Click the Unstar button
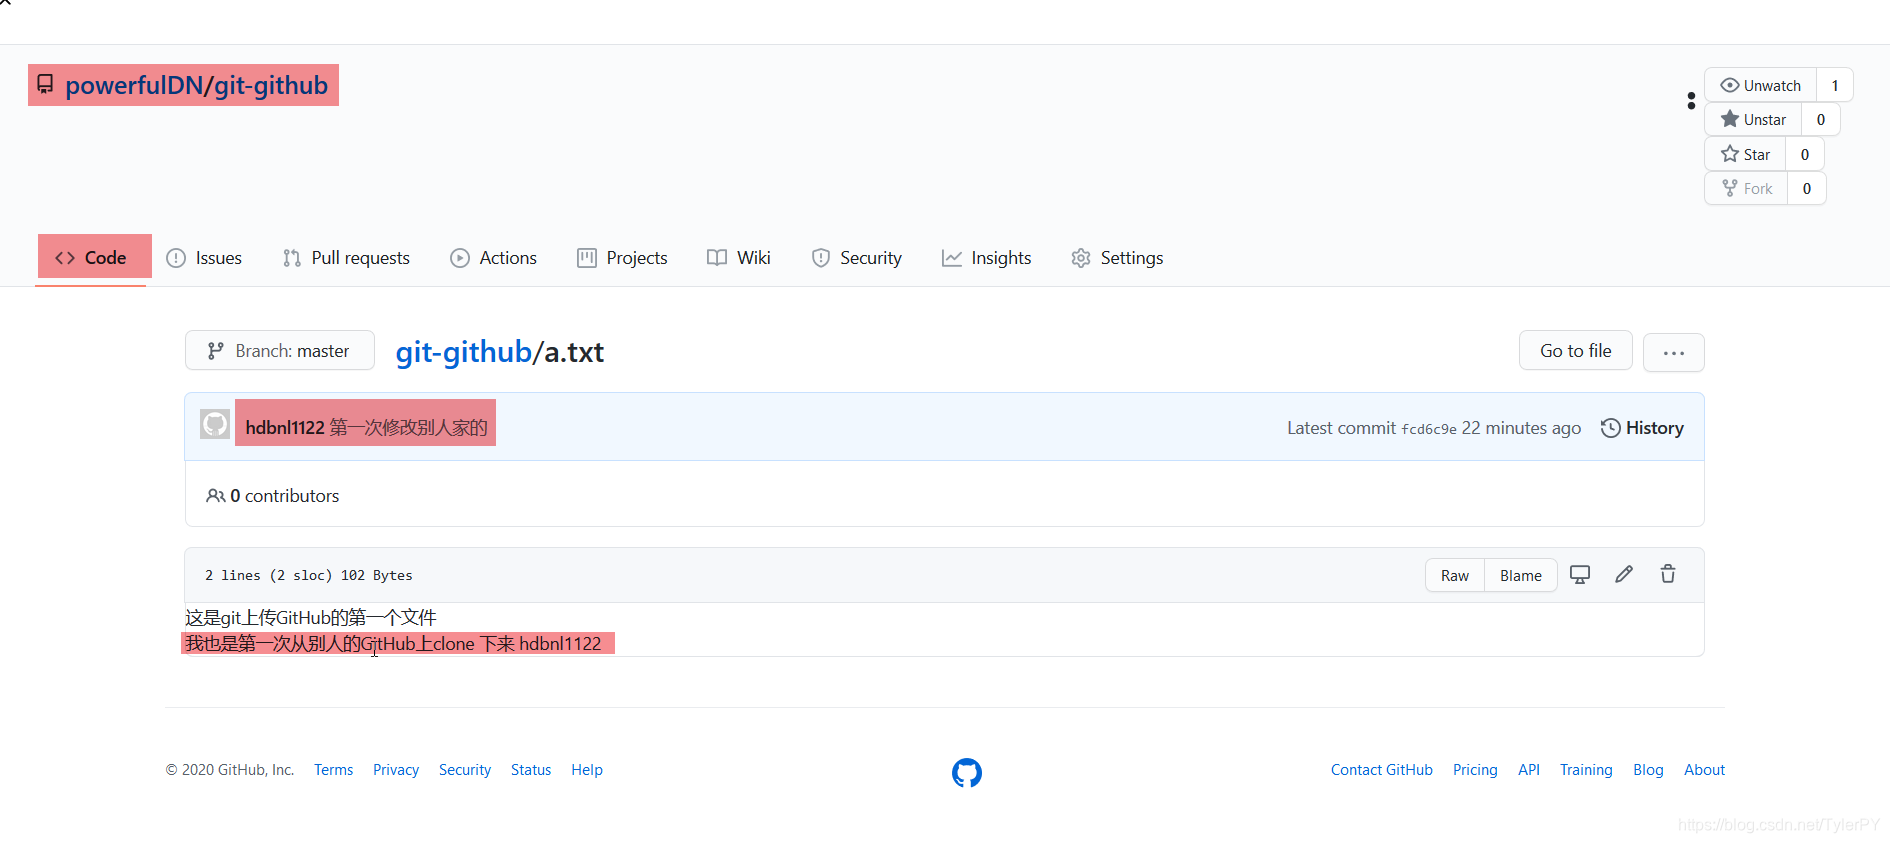This screenshot has height=843, width=1890. 1753,119
